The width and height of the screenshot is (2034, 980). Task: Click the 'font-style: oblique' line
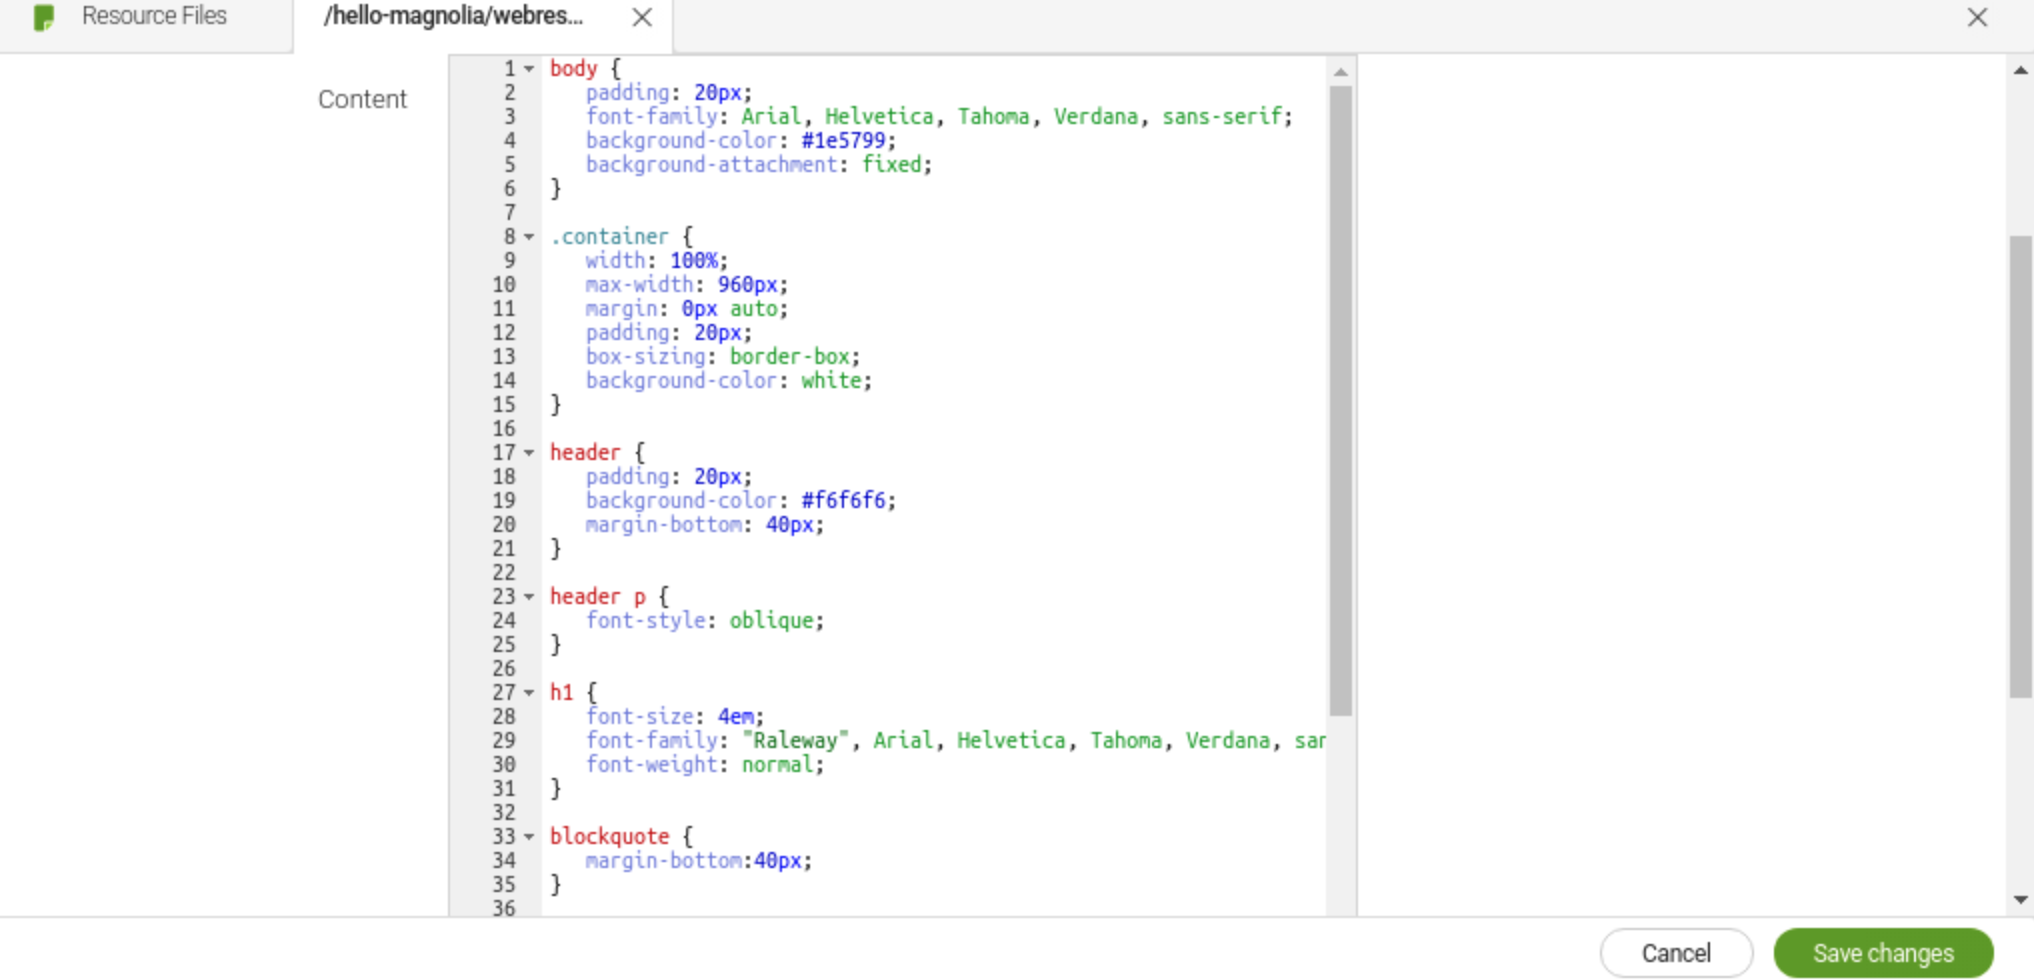(x=705, y=621)
